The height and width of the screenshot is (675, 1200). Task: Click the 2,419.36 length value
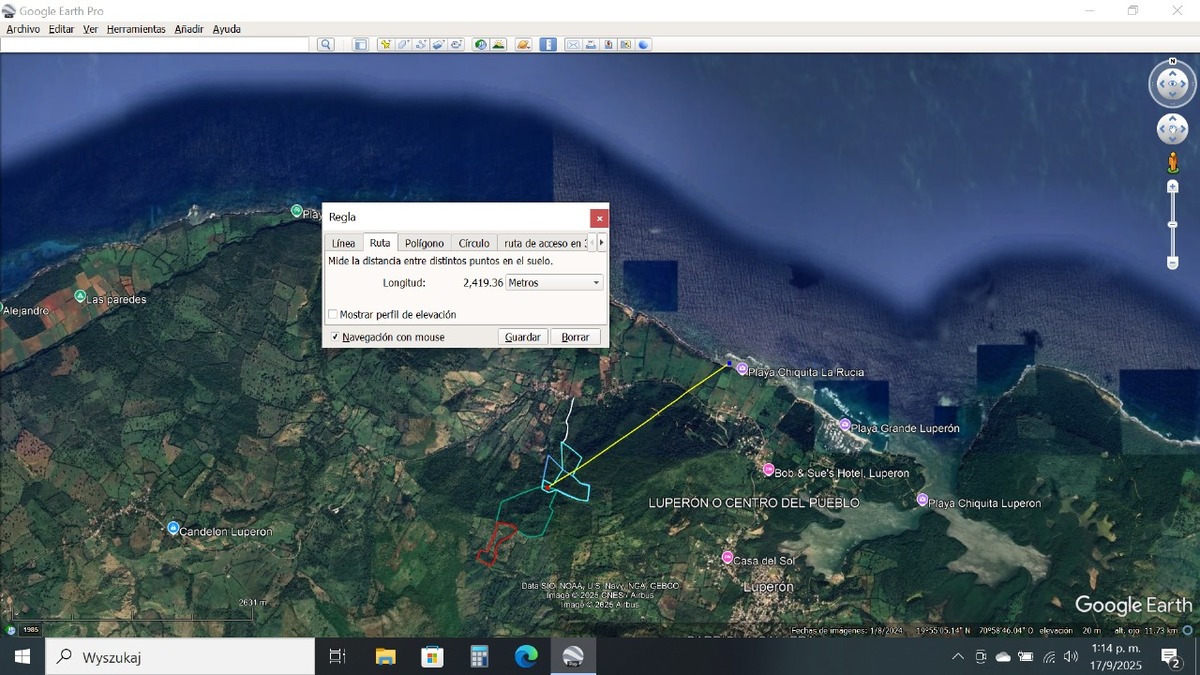click(x=483, y=283)
